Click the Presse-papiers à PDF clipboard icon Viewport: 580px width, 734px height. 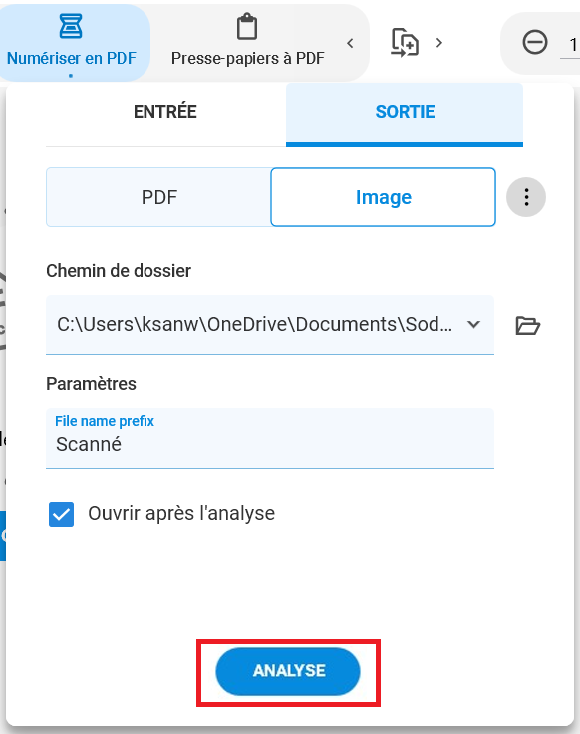click(x=247, y=27)
